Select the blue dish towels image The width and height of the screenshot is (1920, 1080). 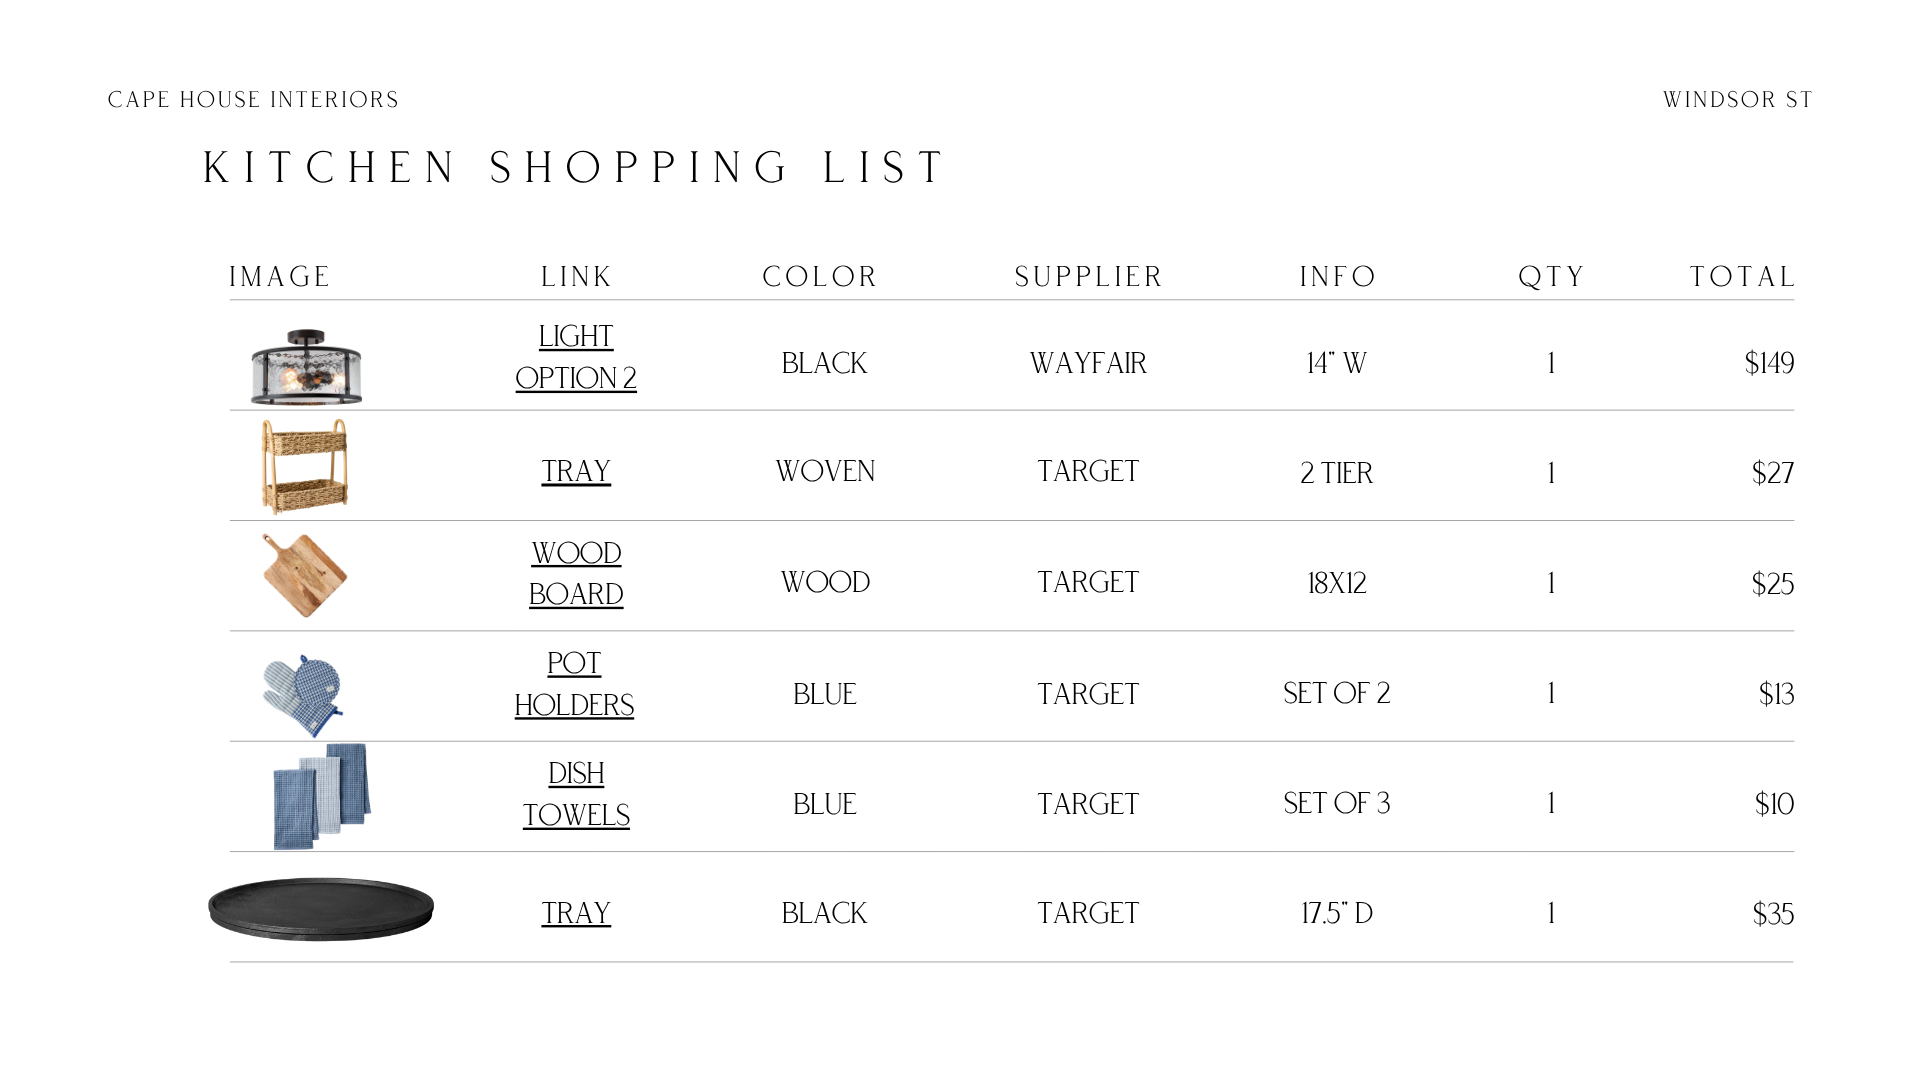click(x=322, y=796)
